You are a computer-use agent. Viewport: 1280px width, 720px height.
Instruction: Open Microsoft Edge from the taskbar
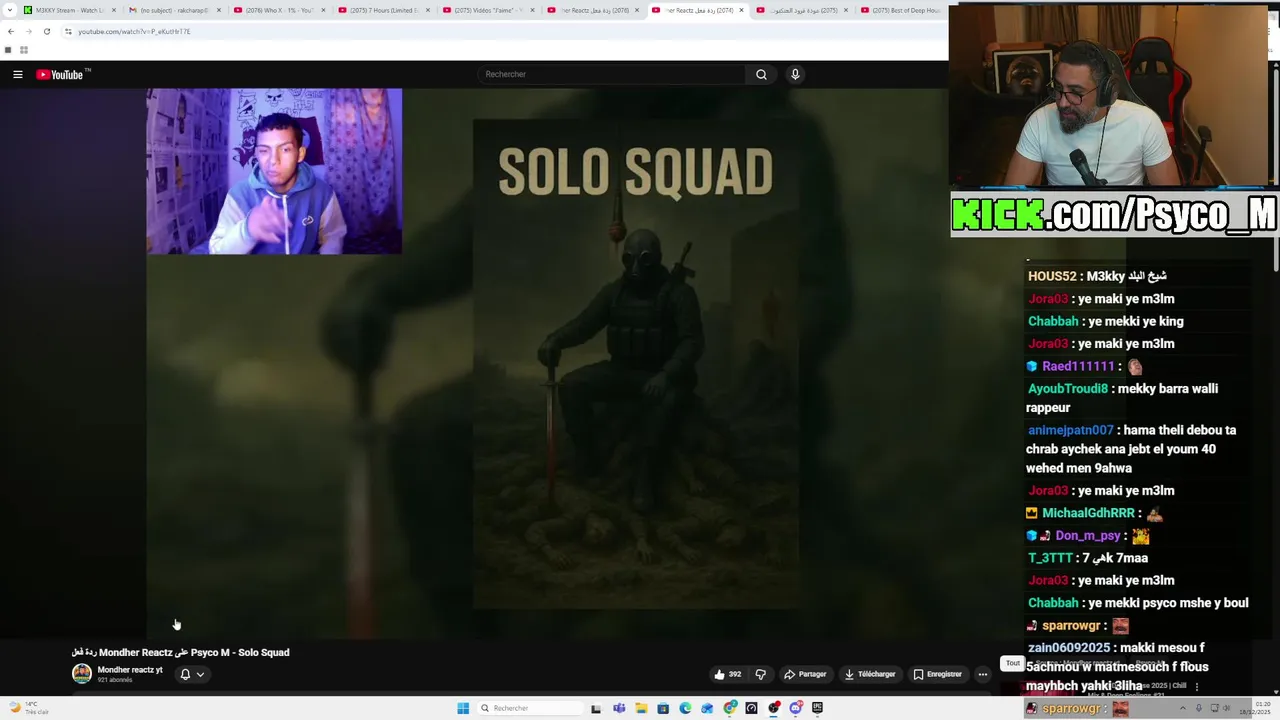[685, 708]
